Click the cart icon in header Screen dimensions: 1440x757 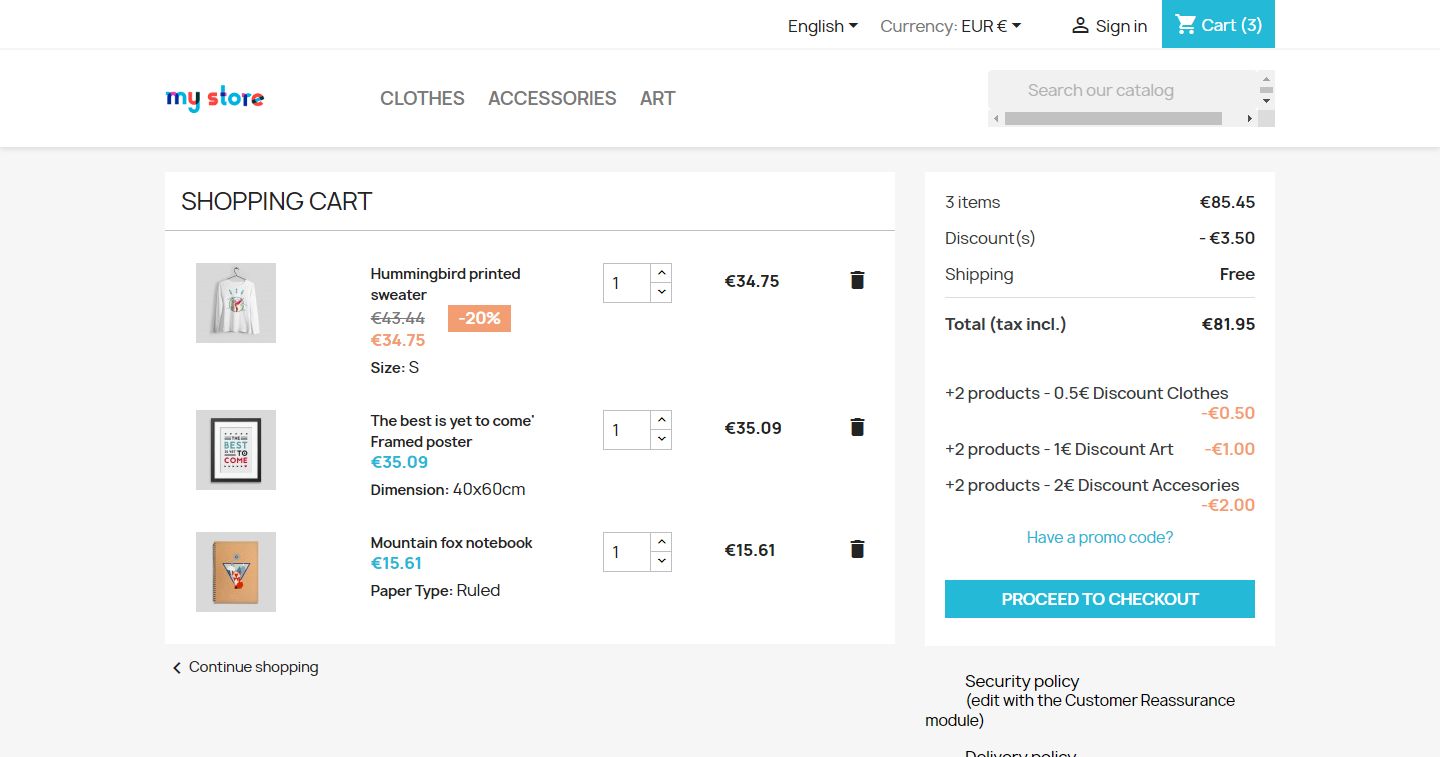(x=1186, y=25)
